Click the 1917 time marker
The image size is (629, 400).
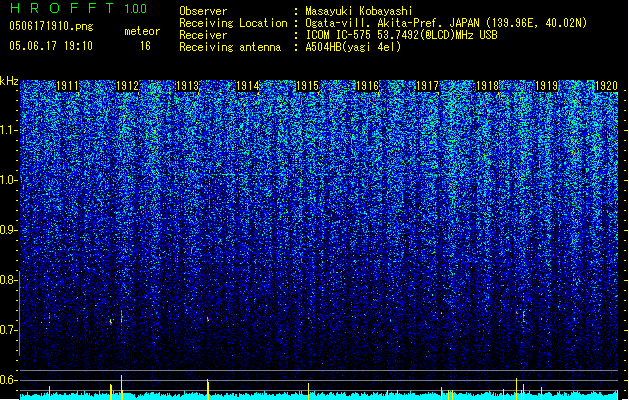[427, 86]
